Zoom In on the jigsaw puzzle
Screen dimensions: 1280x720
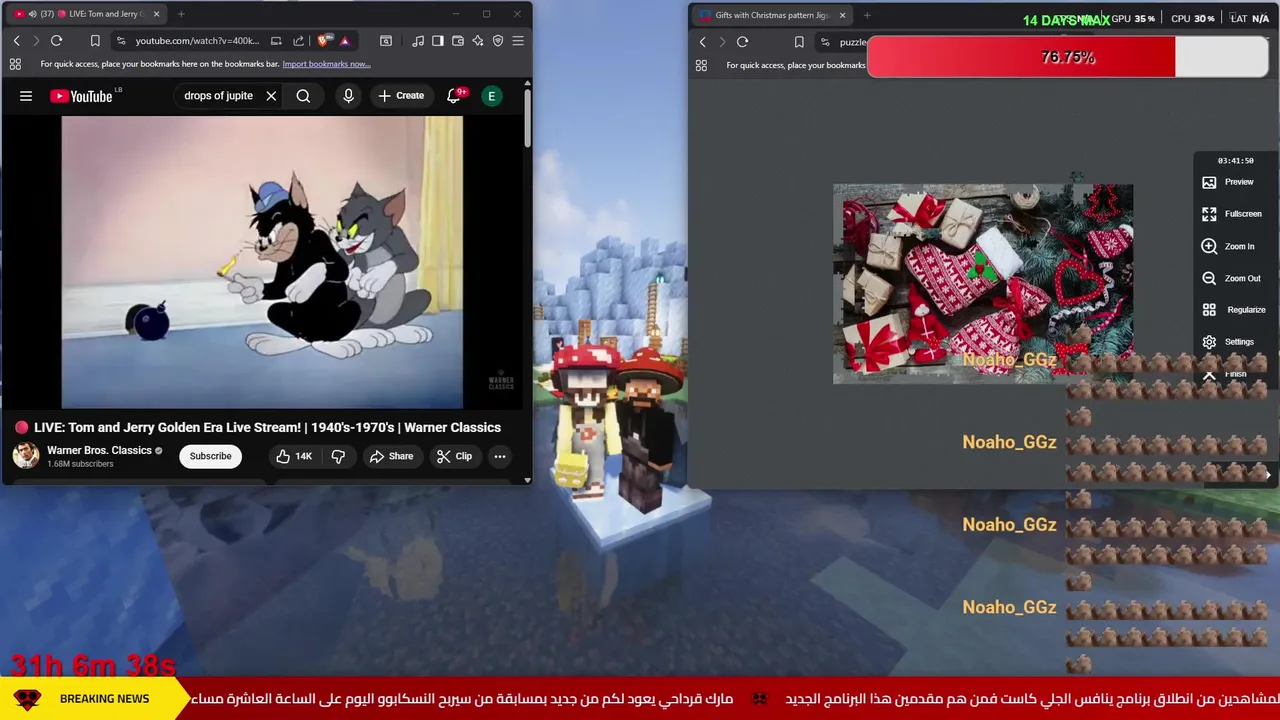coord(1228,246)
